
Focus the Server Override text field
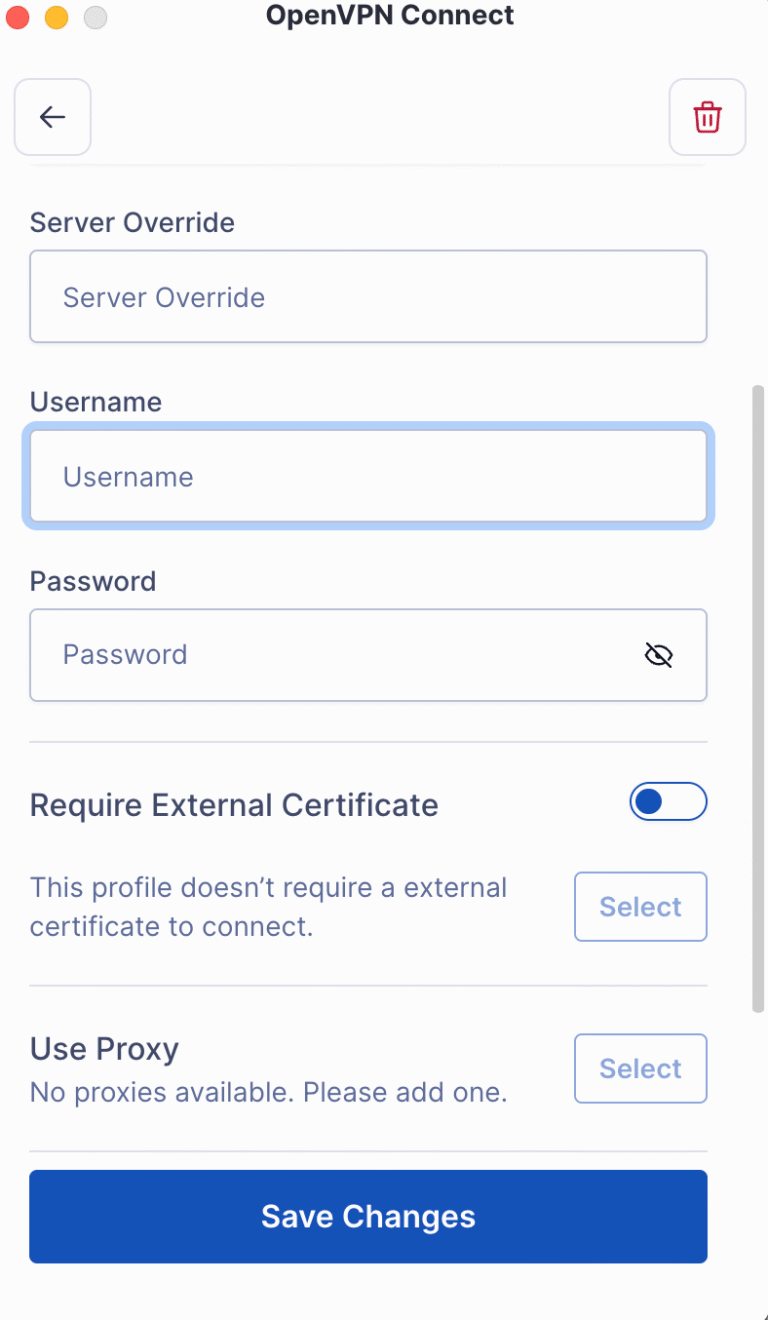(x=368, y=297)
